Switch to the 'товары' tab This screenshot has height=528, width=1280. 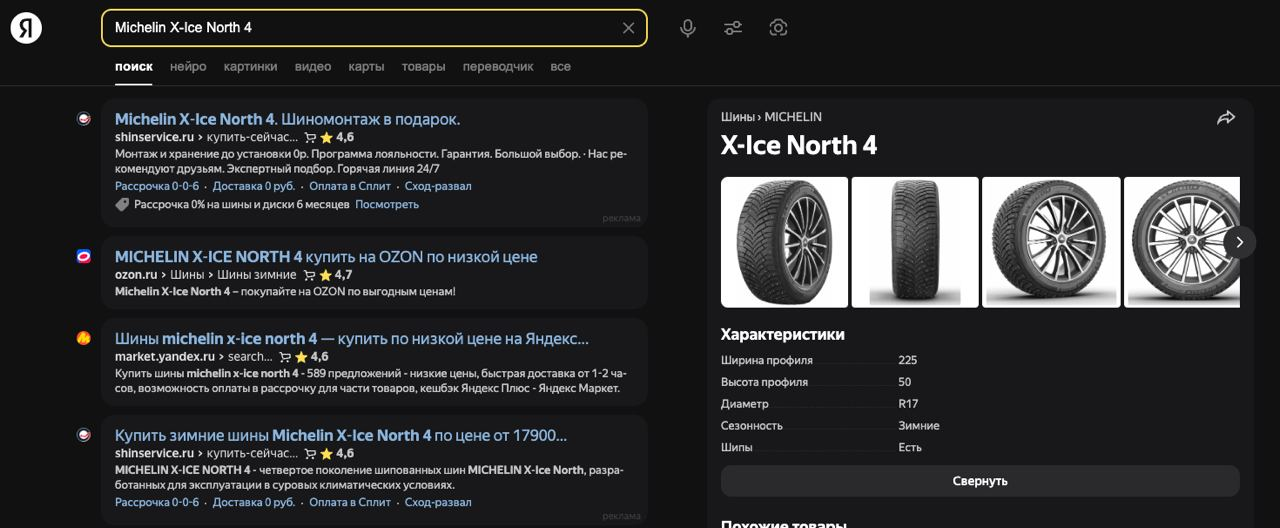tap(423, 67)
